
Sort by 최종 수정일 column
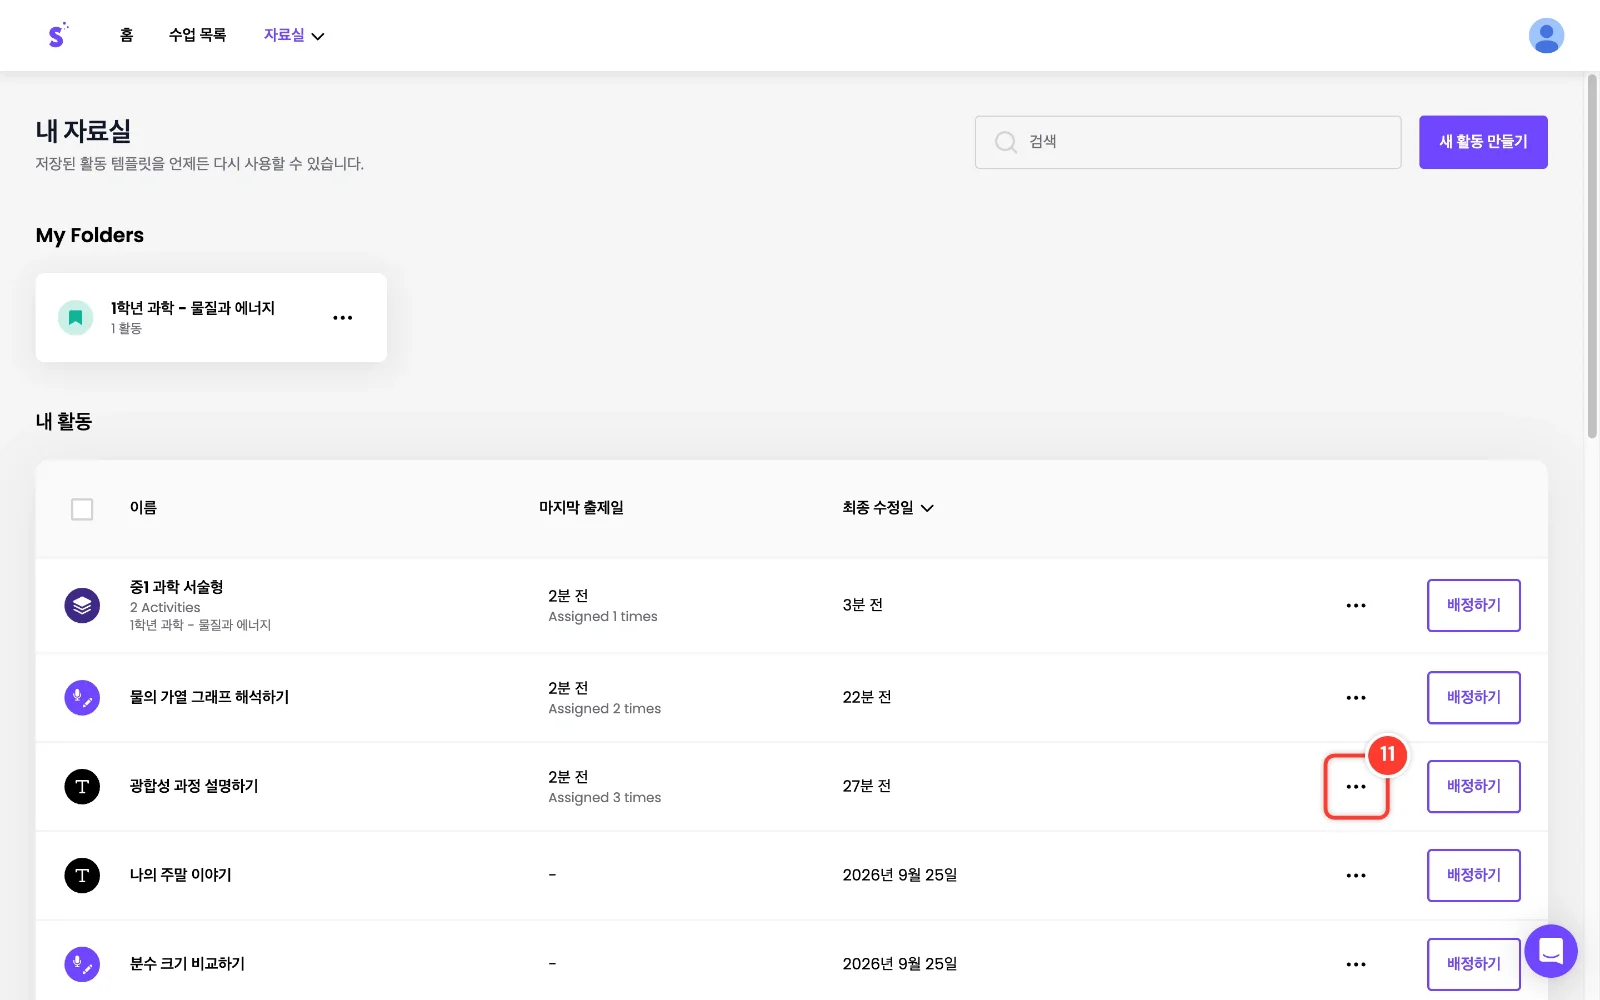tap(888, 508)
